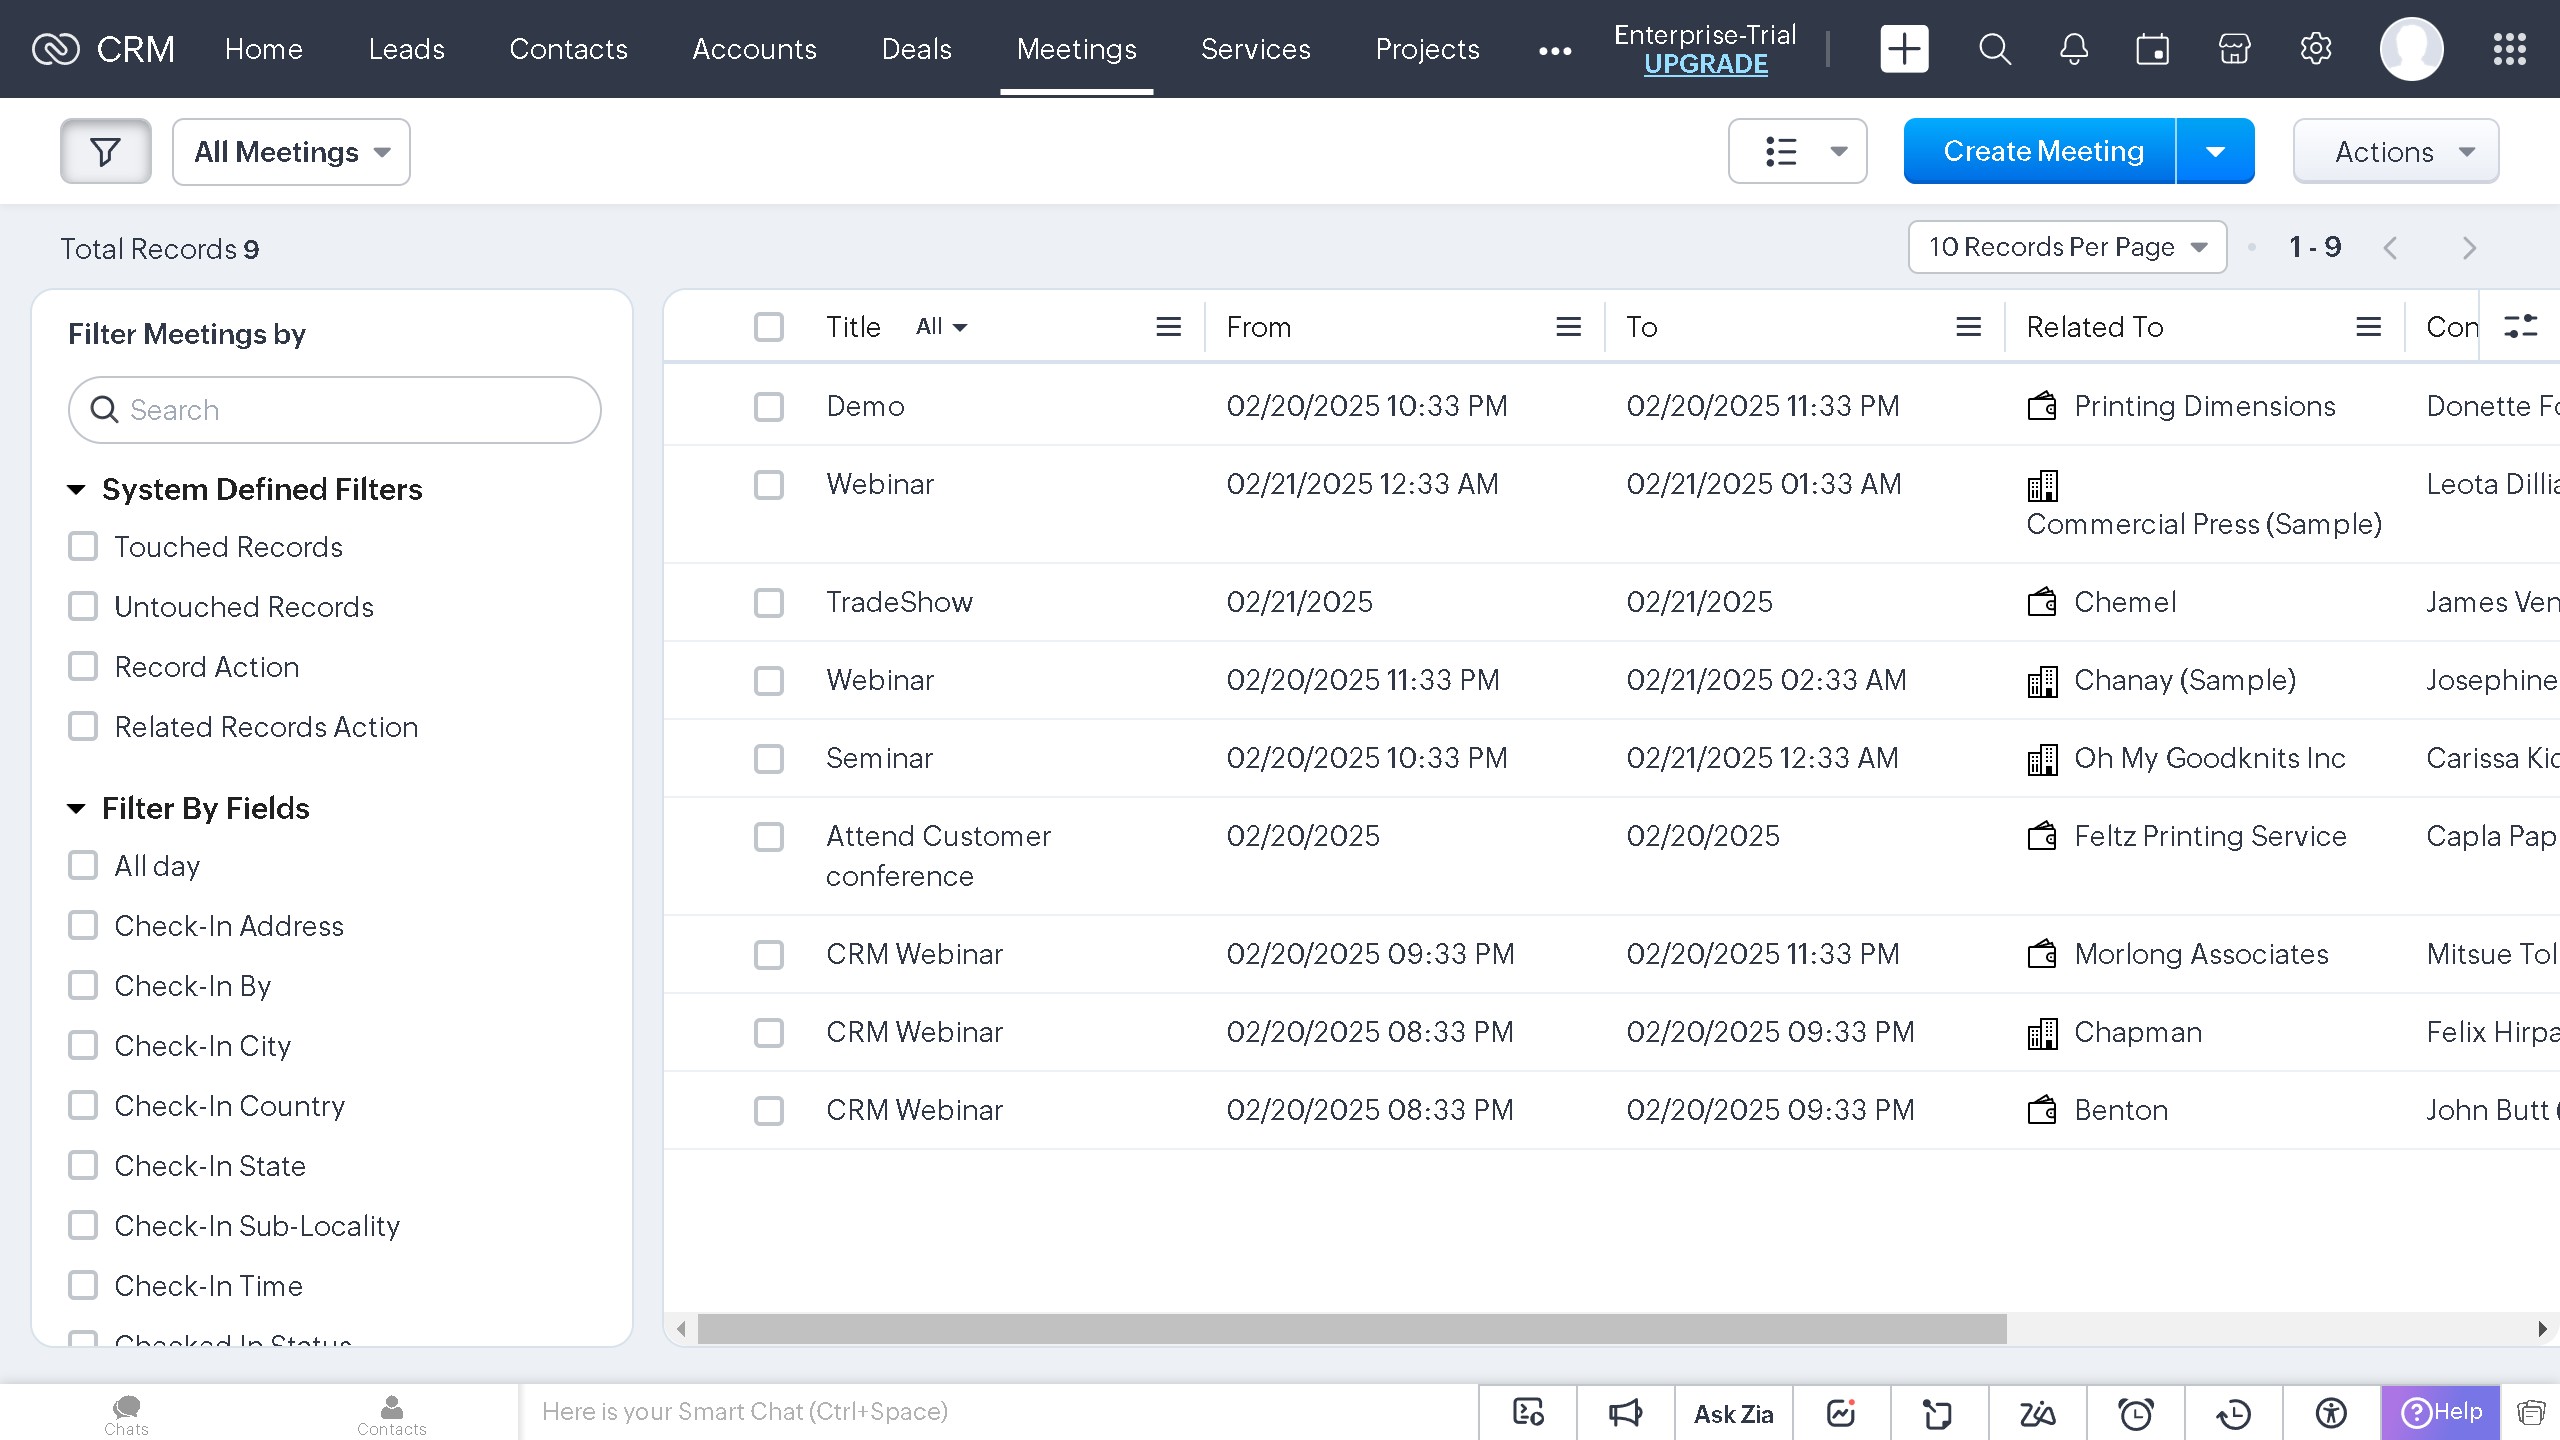
Task: Enable the All day field filter
Action: point(83,866)
